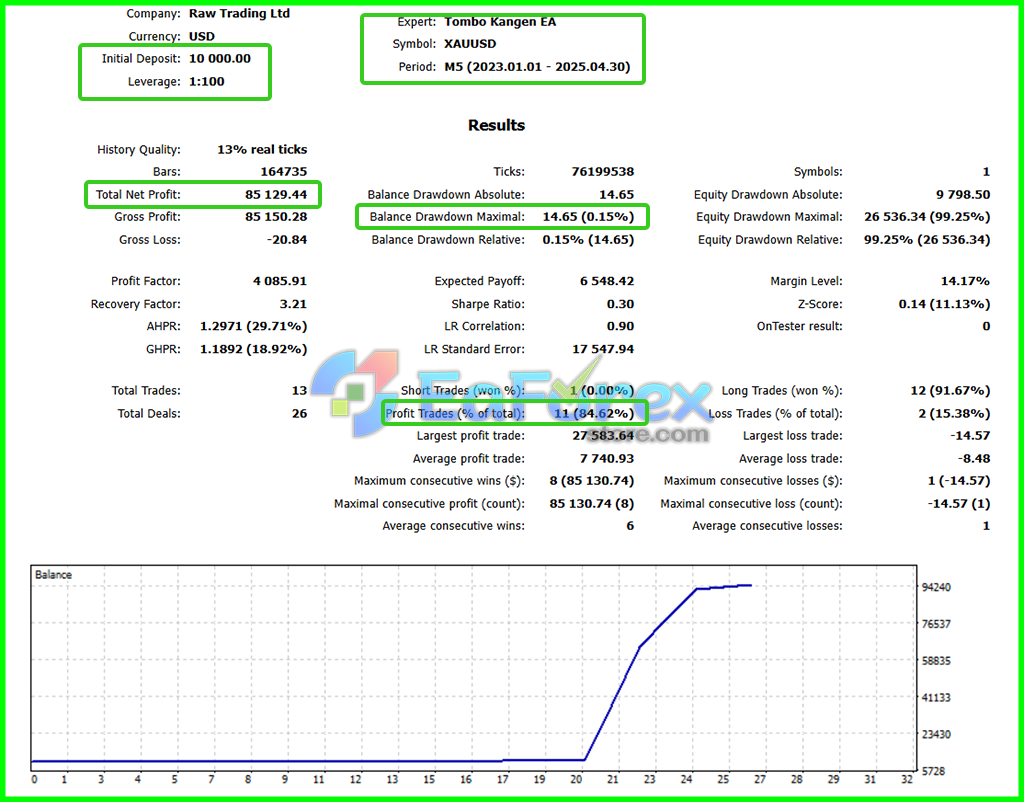Select the expert name Tombo Kangen EA
Viewport: 1024px width, 802px height.
coord(500,22)
